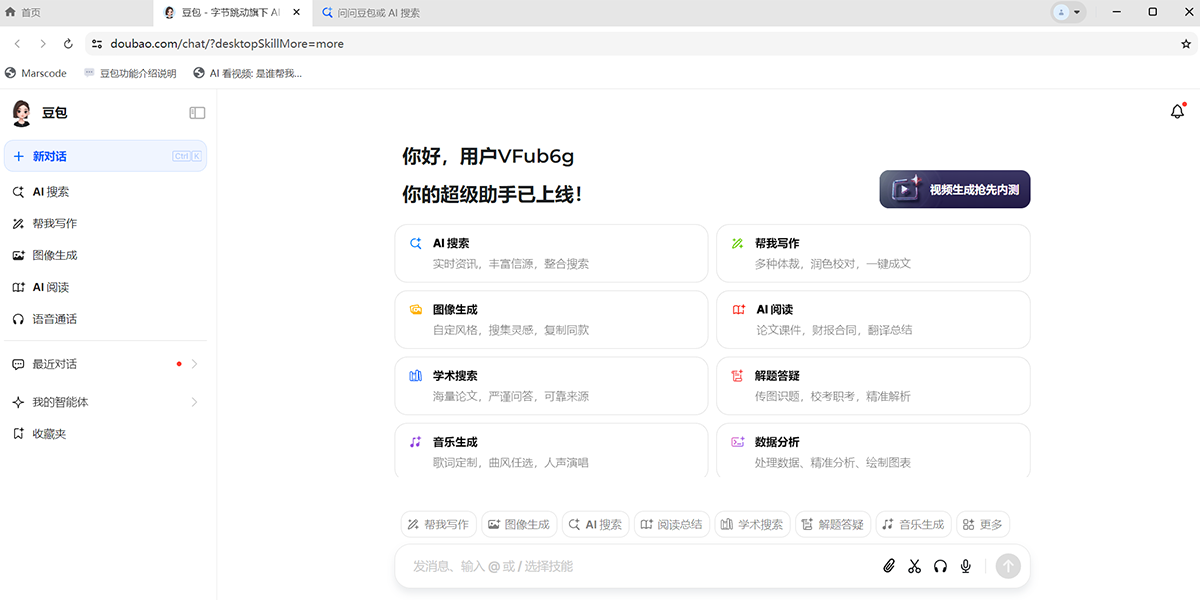The width and height of the screenshot is (1200, 600).
Task: Click the microphone voice input icon
Action: click(966, 566)
